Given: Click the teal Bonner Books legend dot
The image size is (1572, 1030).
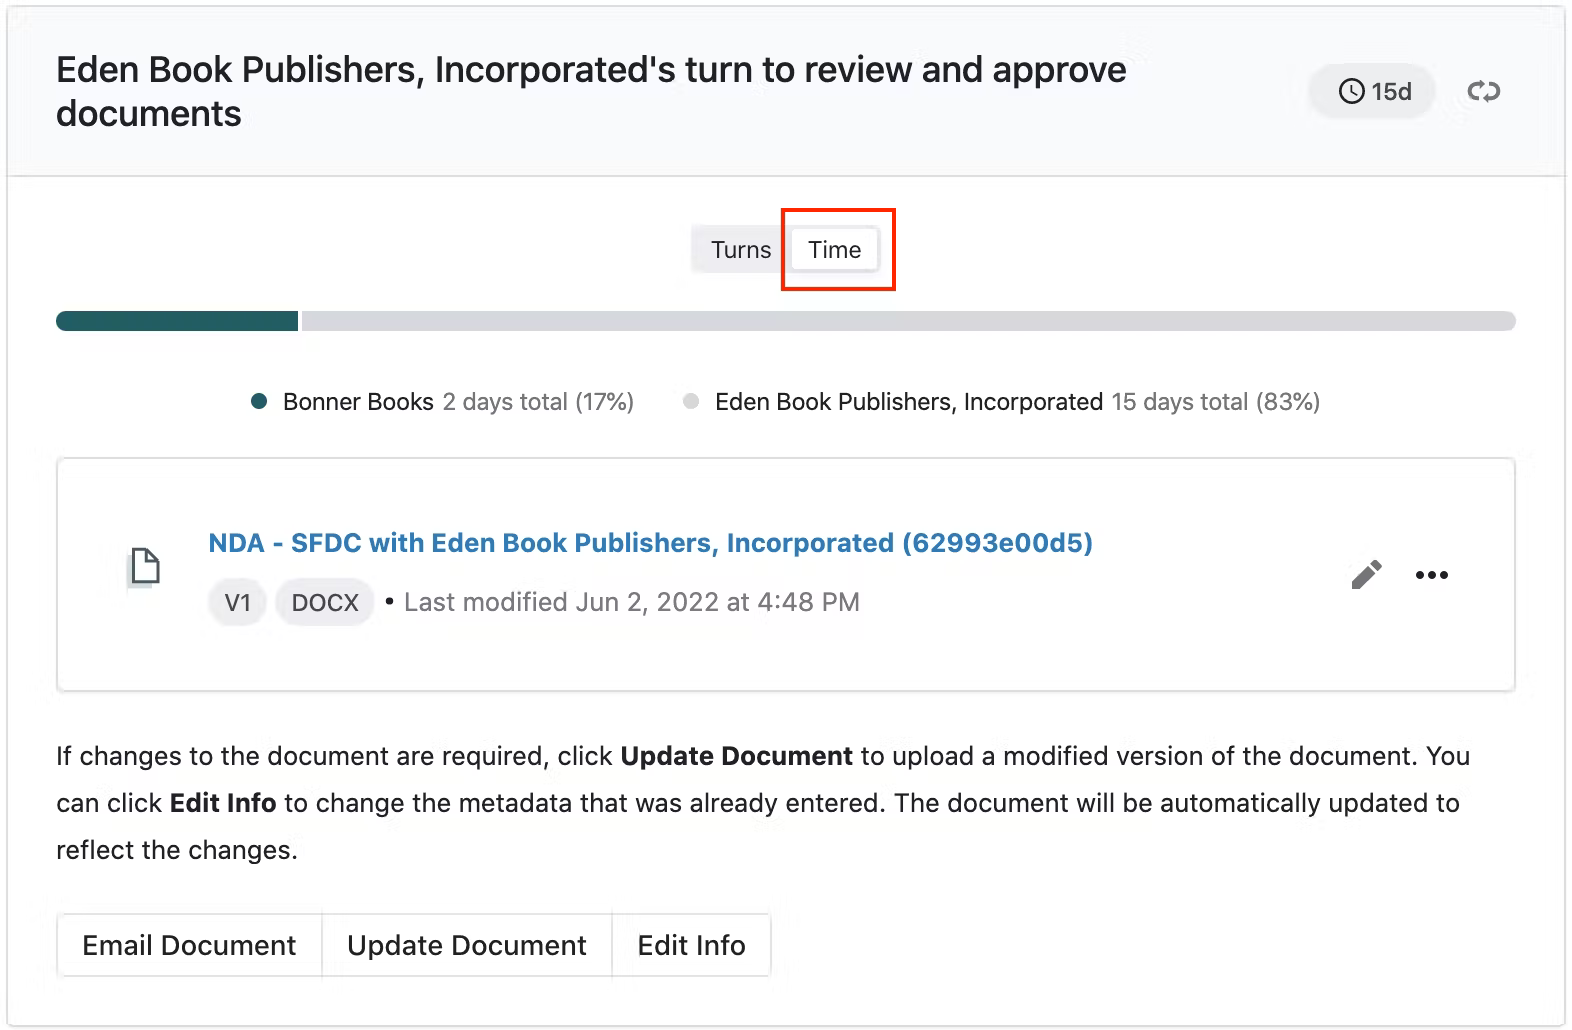Looking at the screenshot, I should pyautogui.click(x=259, y=402).
